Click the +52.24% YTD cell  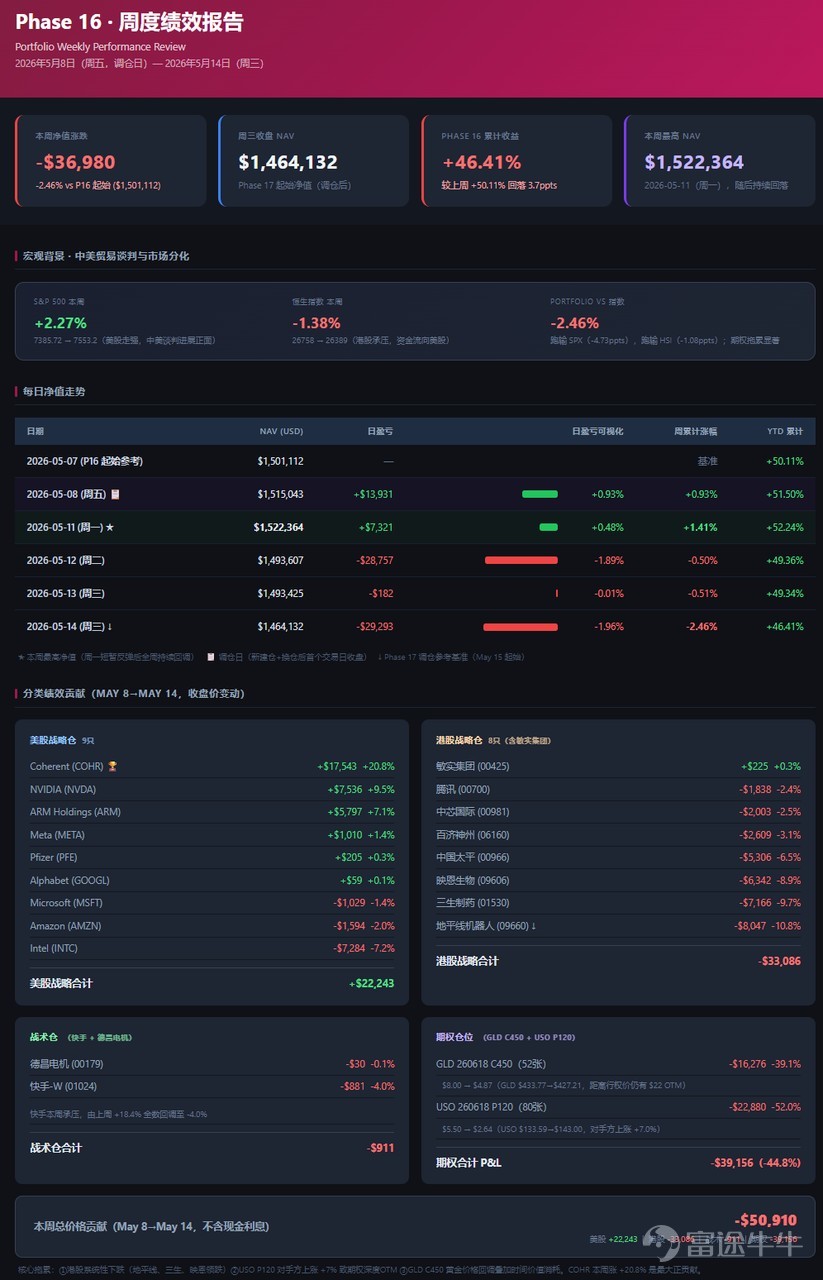[x=785, y=527]
